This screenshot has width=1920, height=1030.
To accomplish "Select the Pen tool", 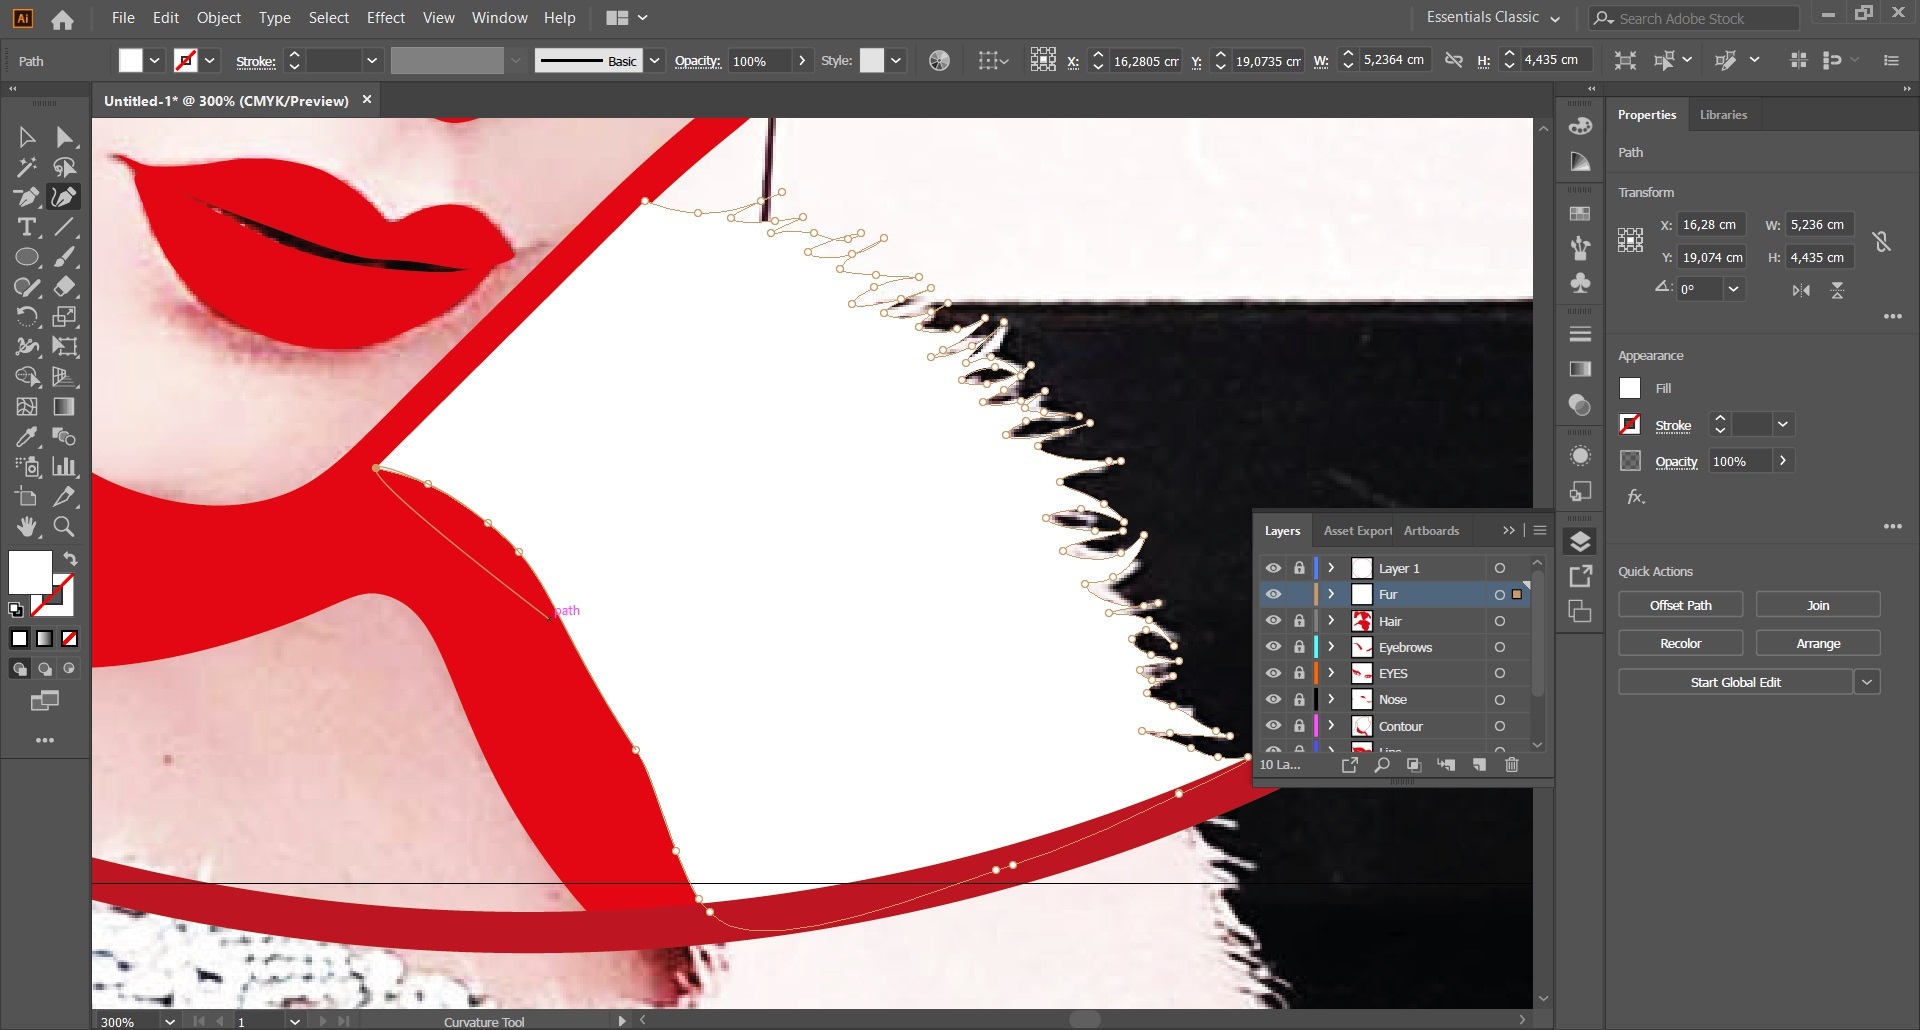I will click(27, 197).
